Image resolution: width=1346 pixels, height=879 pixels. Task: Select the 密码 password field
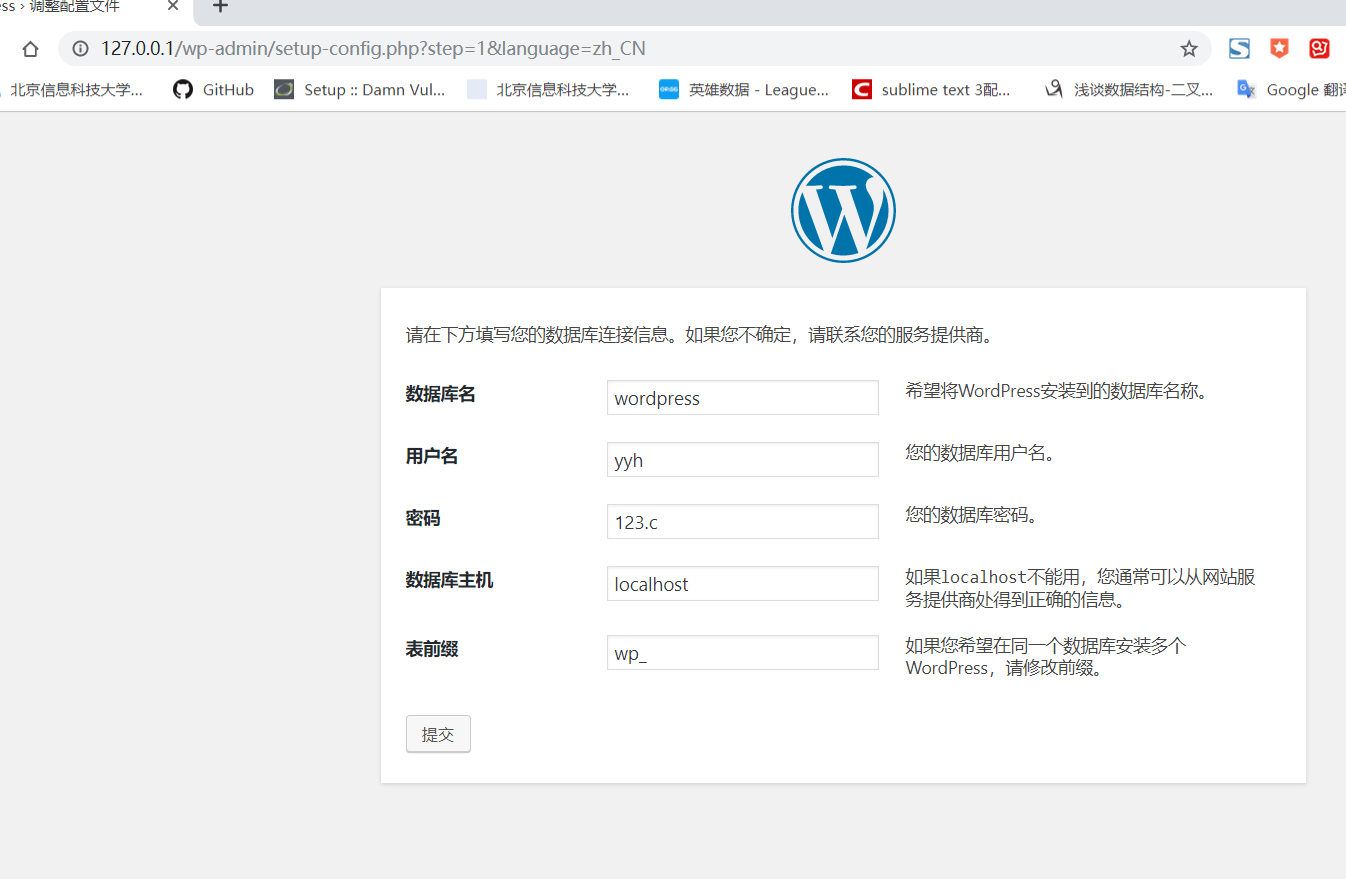coord(742,521)
